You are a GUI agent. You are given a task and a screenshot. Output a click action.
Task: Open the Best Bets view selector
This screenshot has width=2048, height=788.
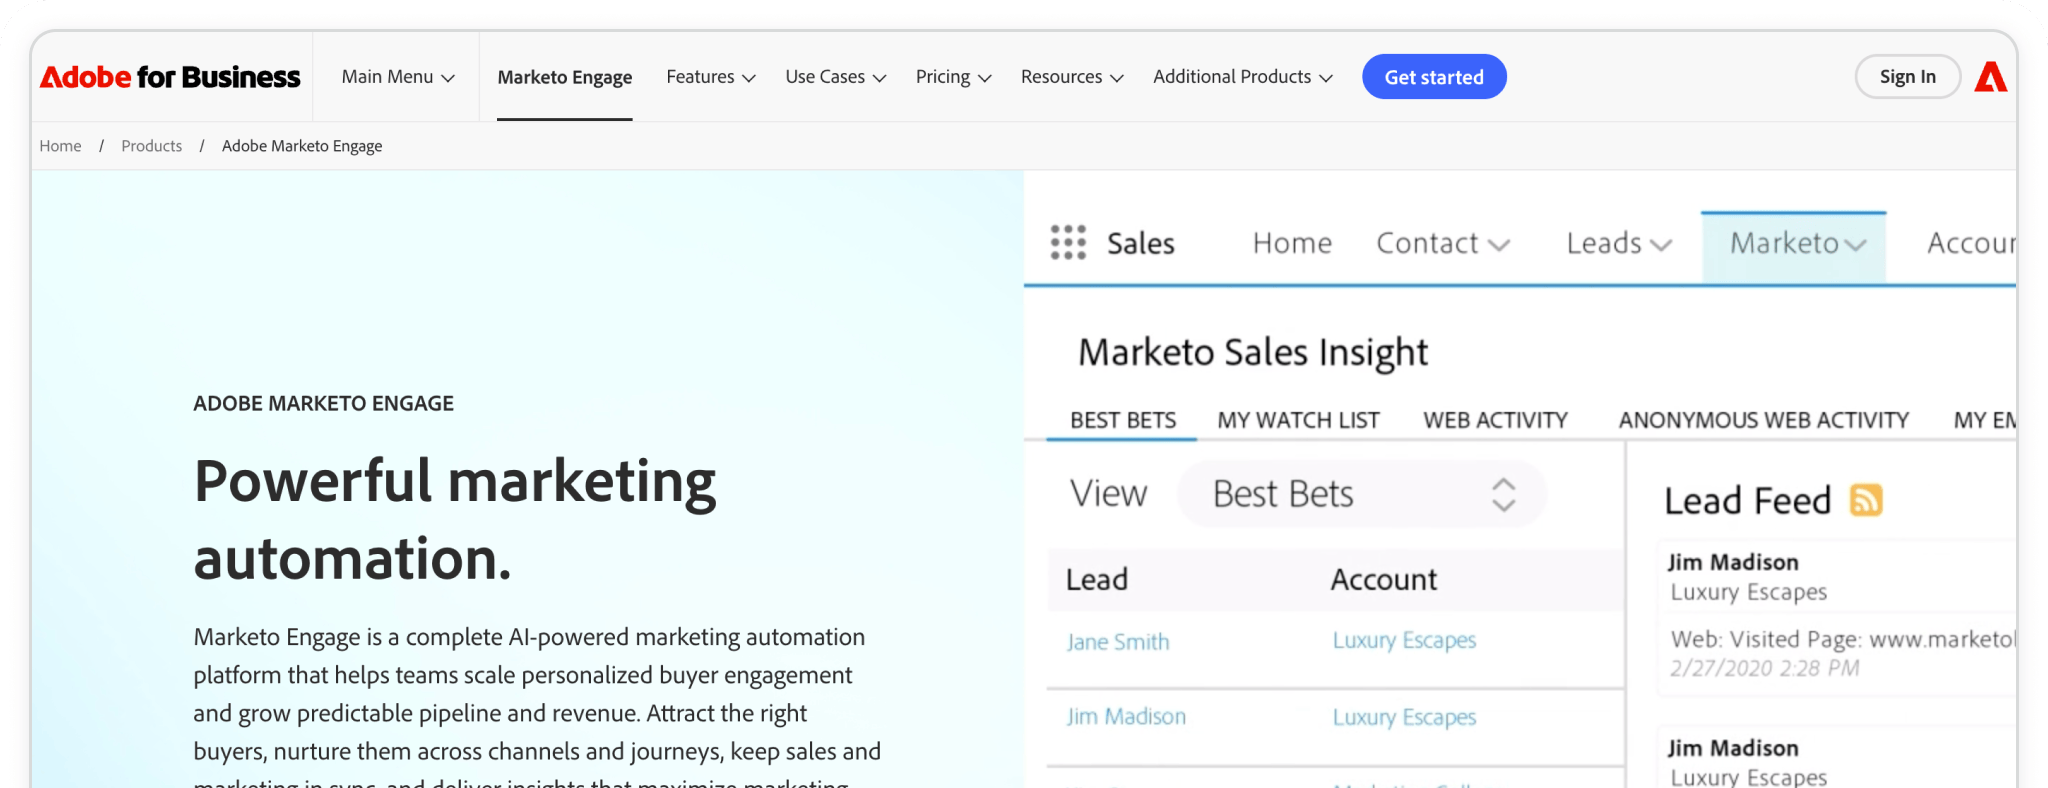coord(1362,494)
